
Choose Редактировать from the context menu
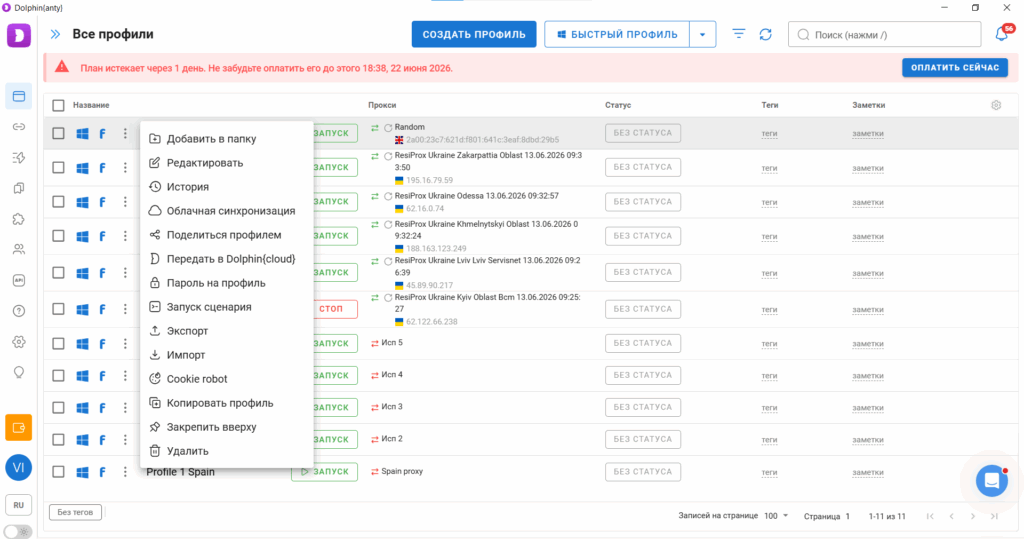tap(204, 163)
